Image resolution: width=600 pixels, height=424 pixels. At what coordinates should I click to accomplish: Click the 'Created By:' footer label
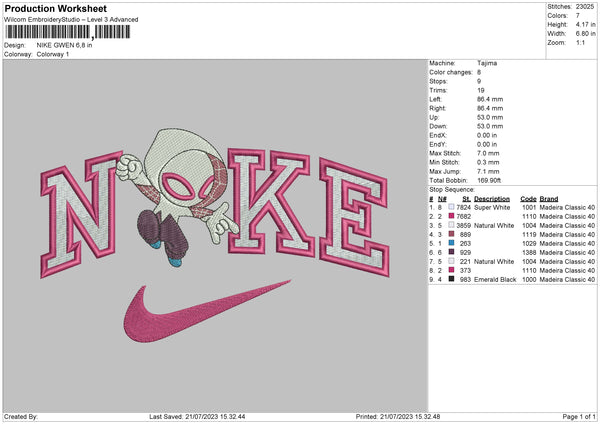pos(21,416)
